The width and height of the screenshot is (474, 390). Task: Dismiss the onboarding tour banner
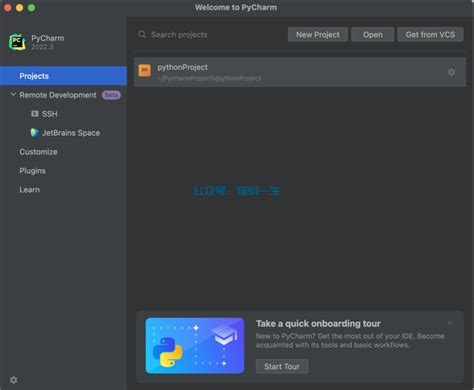pos(450,323)
